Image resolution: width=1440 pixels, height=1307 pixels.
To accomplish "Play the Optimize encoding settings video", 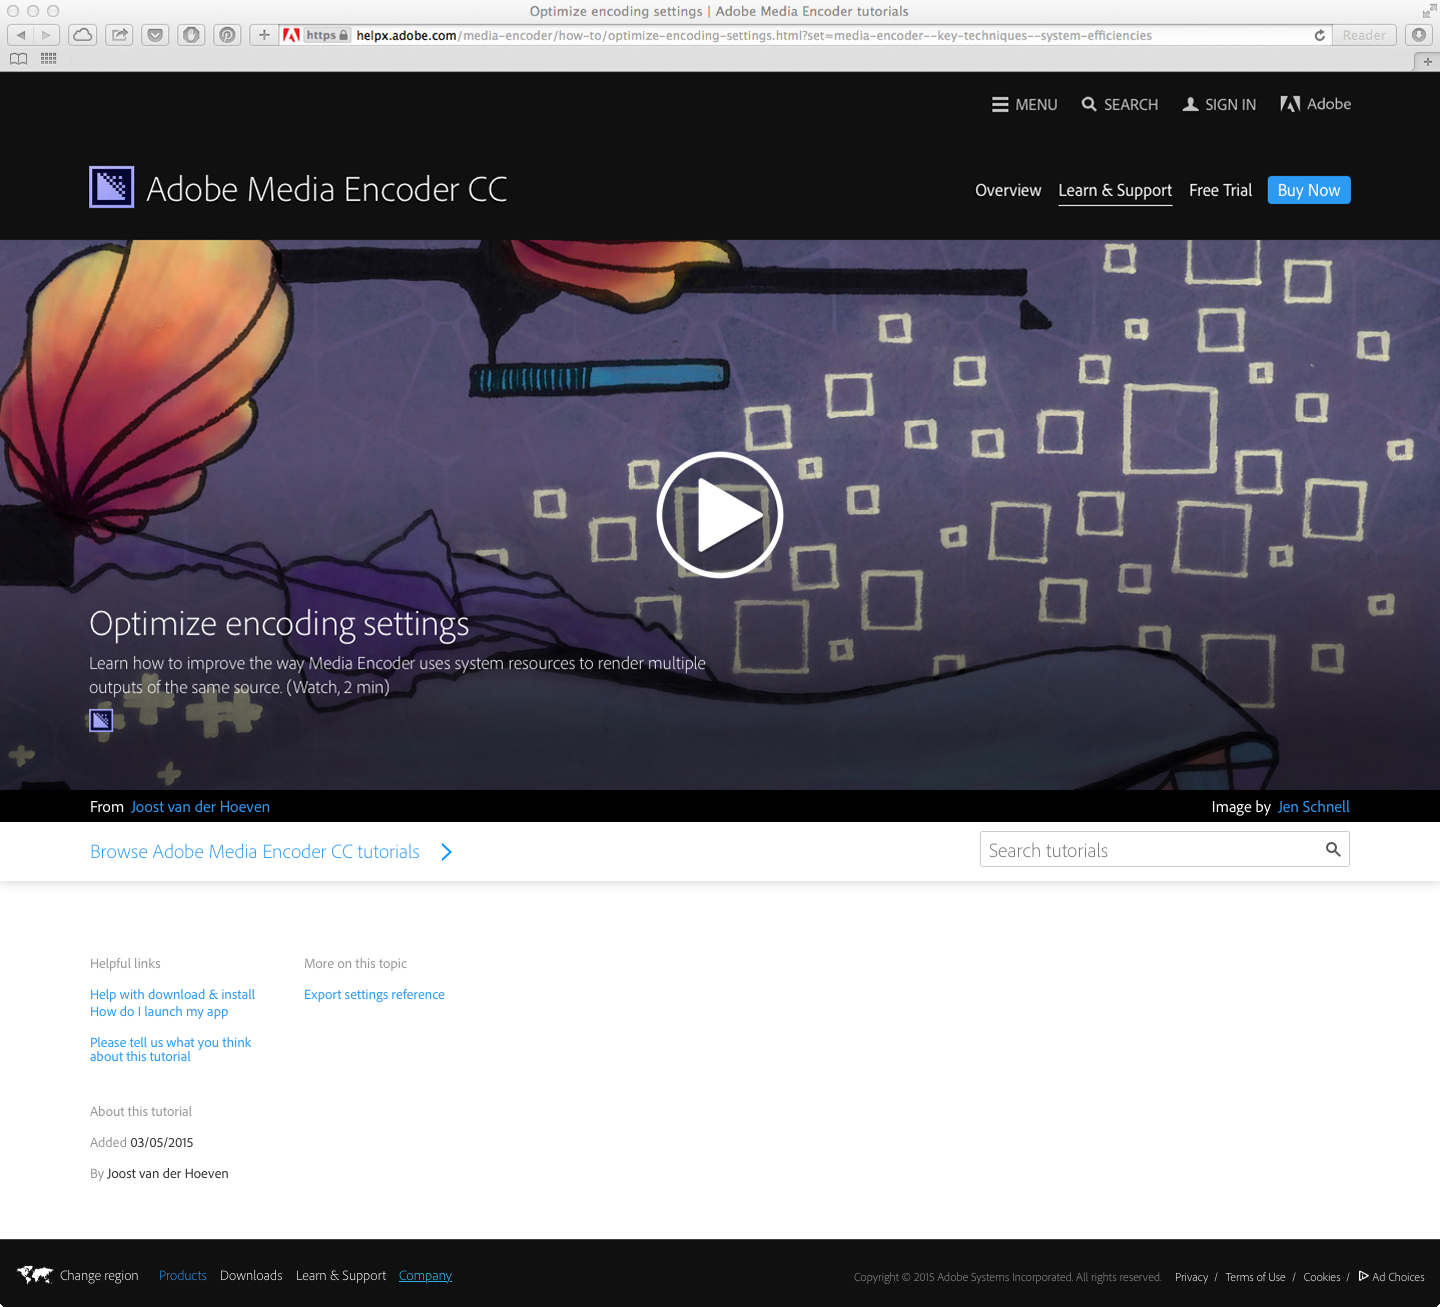I will click(719, 515).
